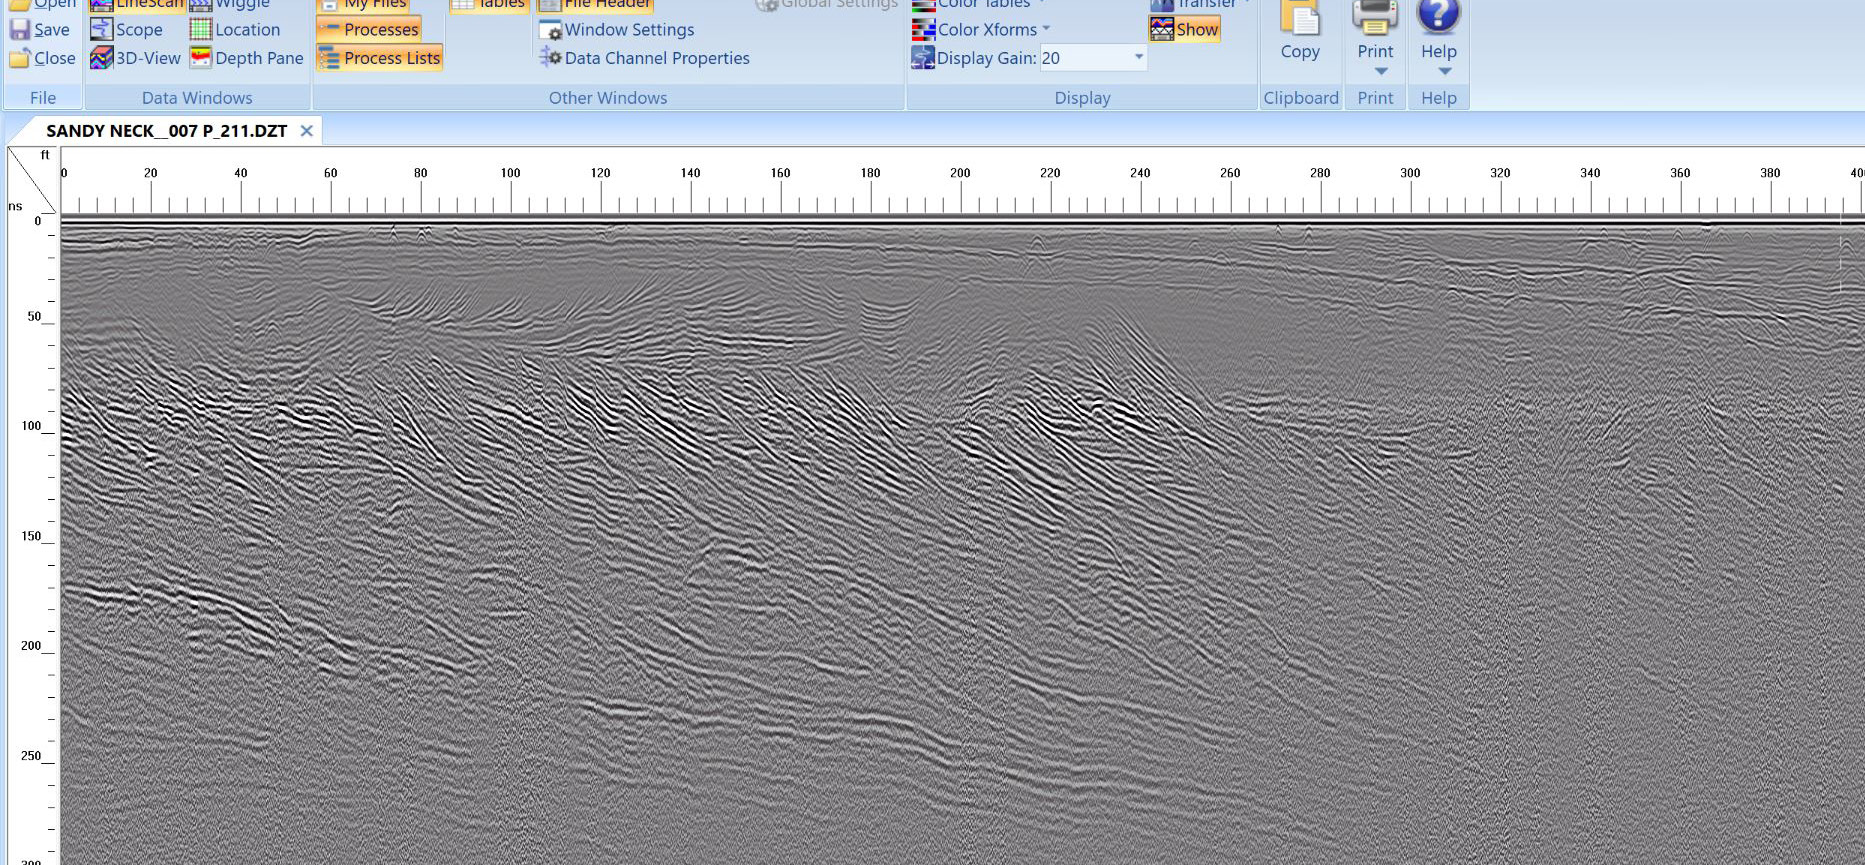Open the 3D-View data window
This screenshot has height=865, width=1865.
tap(136, 58)
